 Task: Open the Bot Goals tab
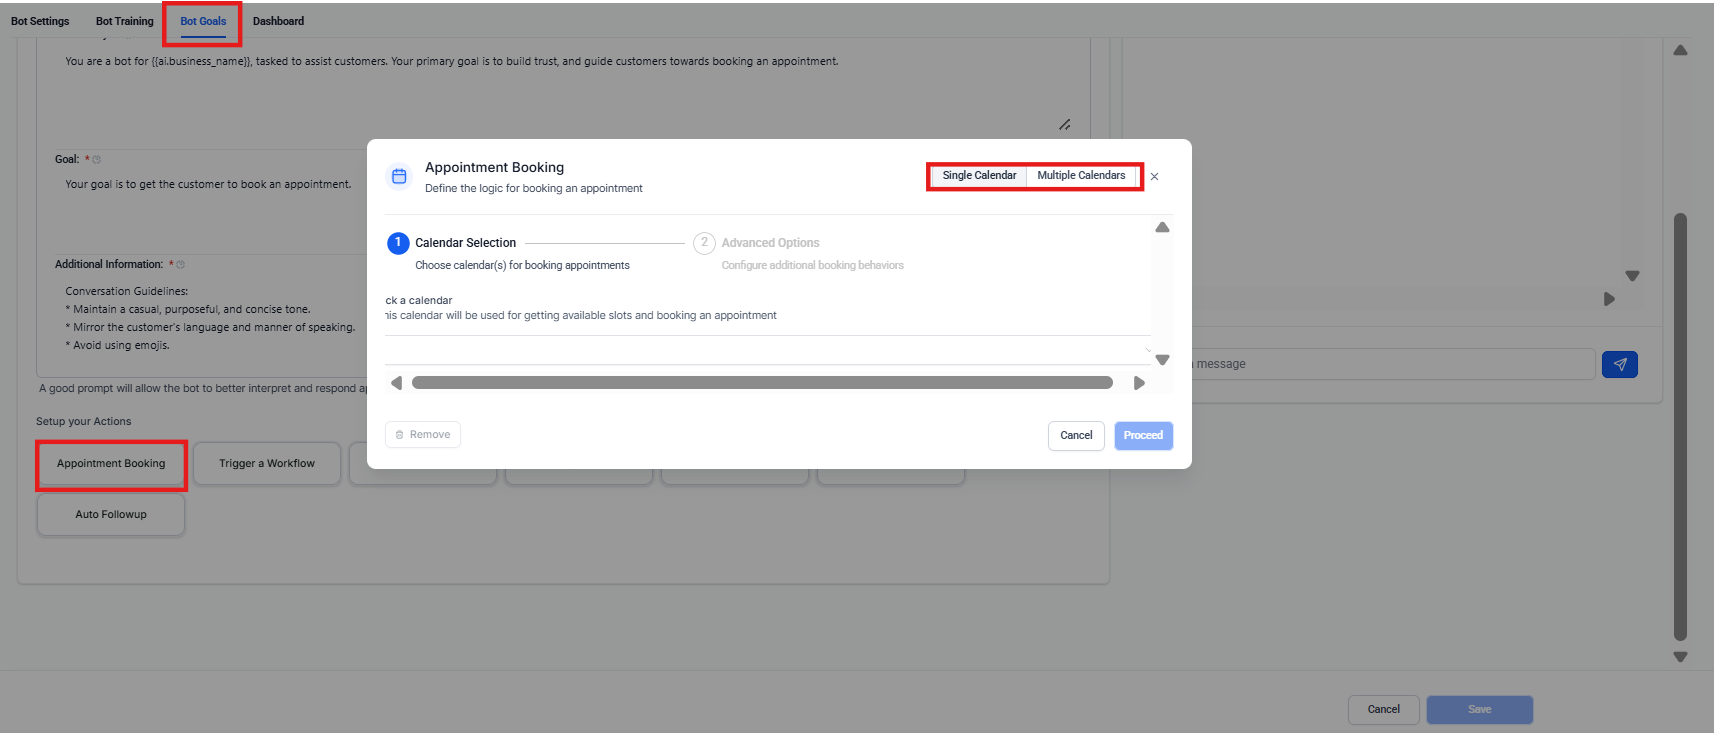click(203, 21)
